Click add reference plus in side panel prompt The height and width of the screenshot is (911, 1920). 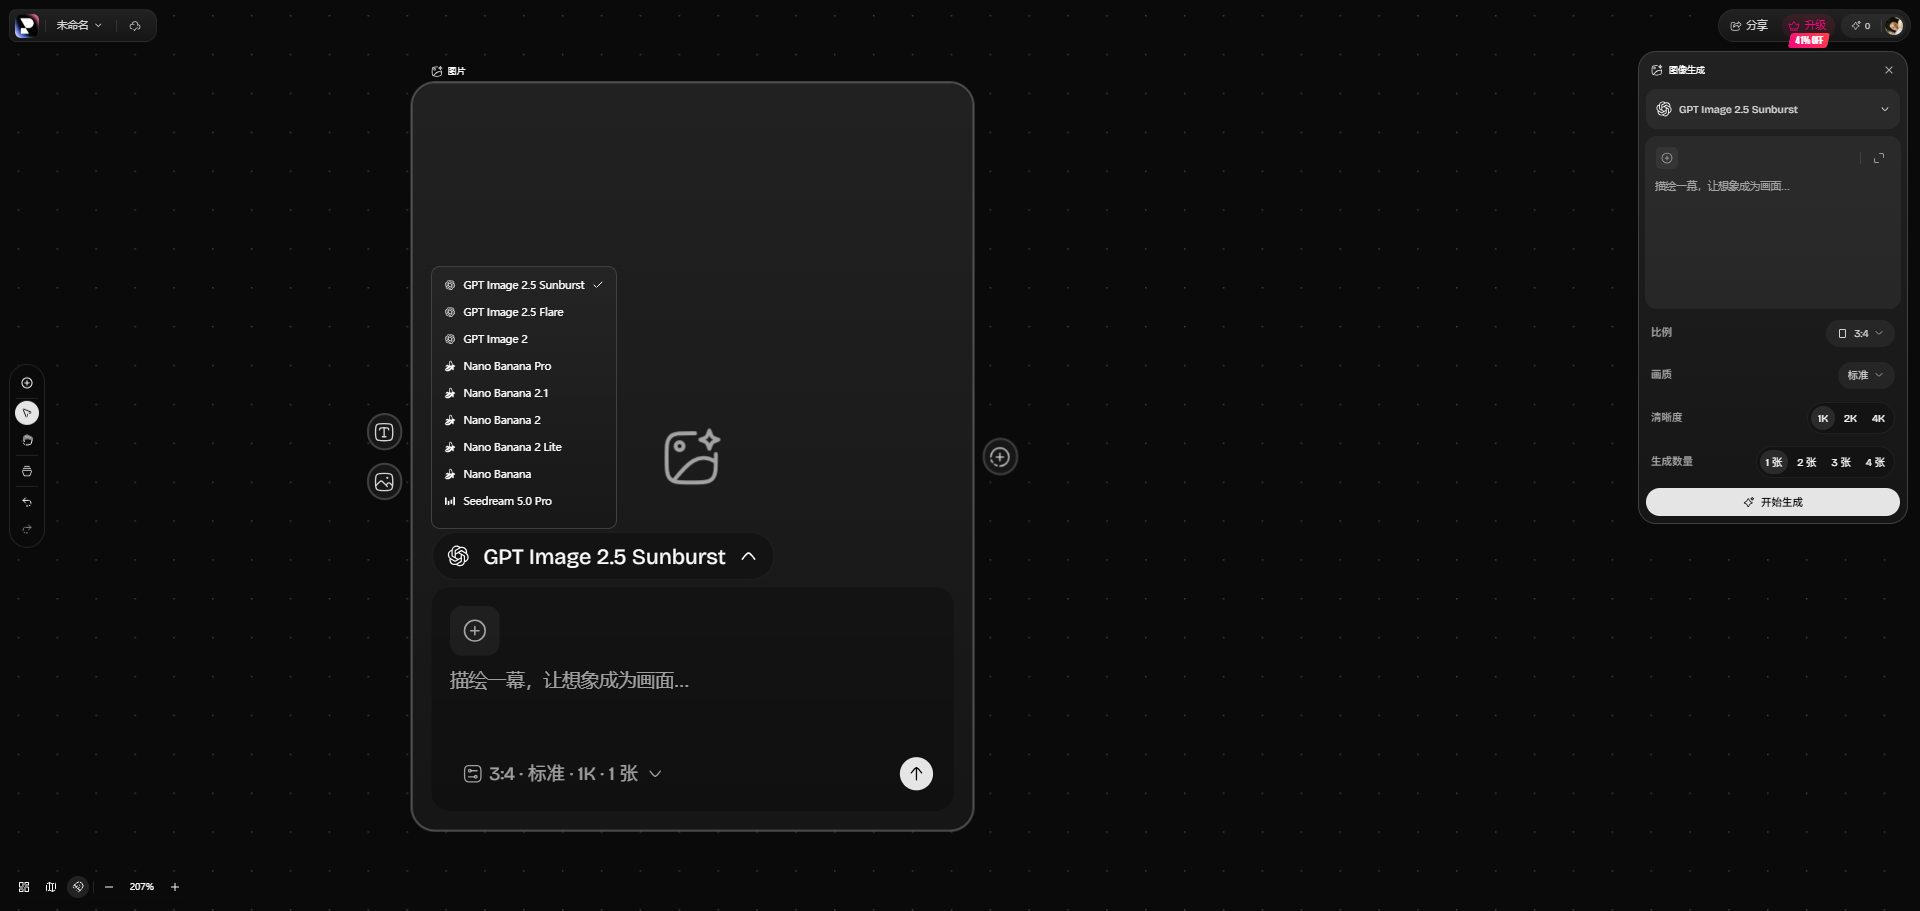pyautogui.click(x=1667, y=158)
